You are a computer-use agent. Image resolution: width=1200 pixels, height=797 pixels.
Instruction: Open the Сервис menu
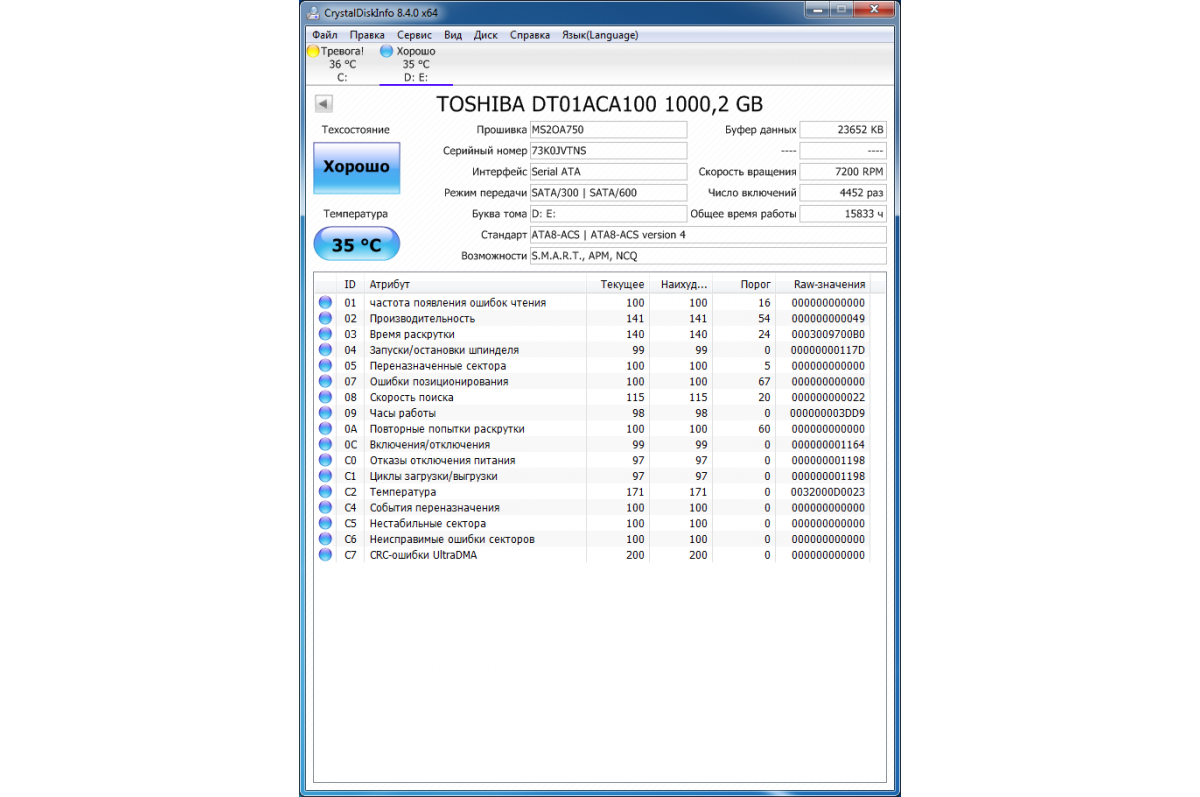[414, 35]
